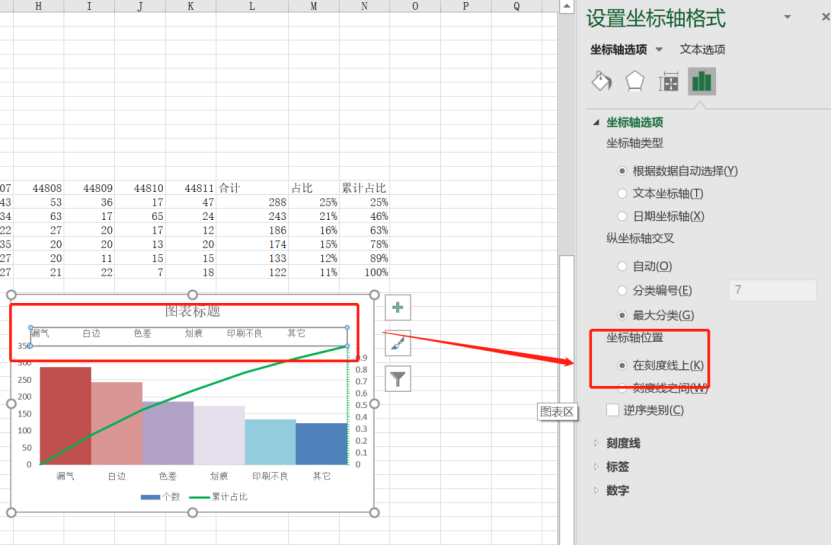Collapse 坐标轴选项 section
The height and width of the screenshot is (546, 831).
coord(596,122)
